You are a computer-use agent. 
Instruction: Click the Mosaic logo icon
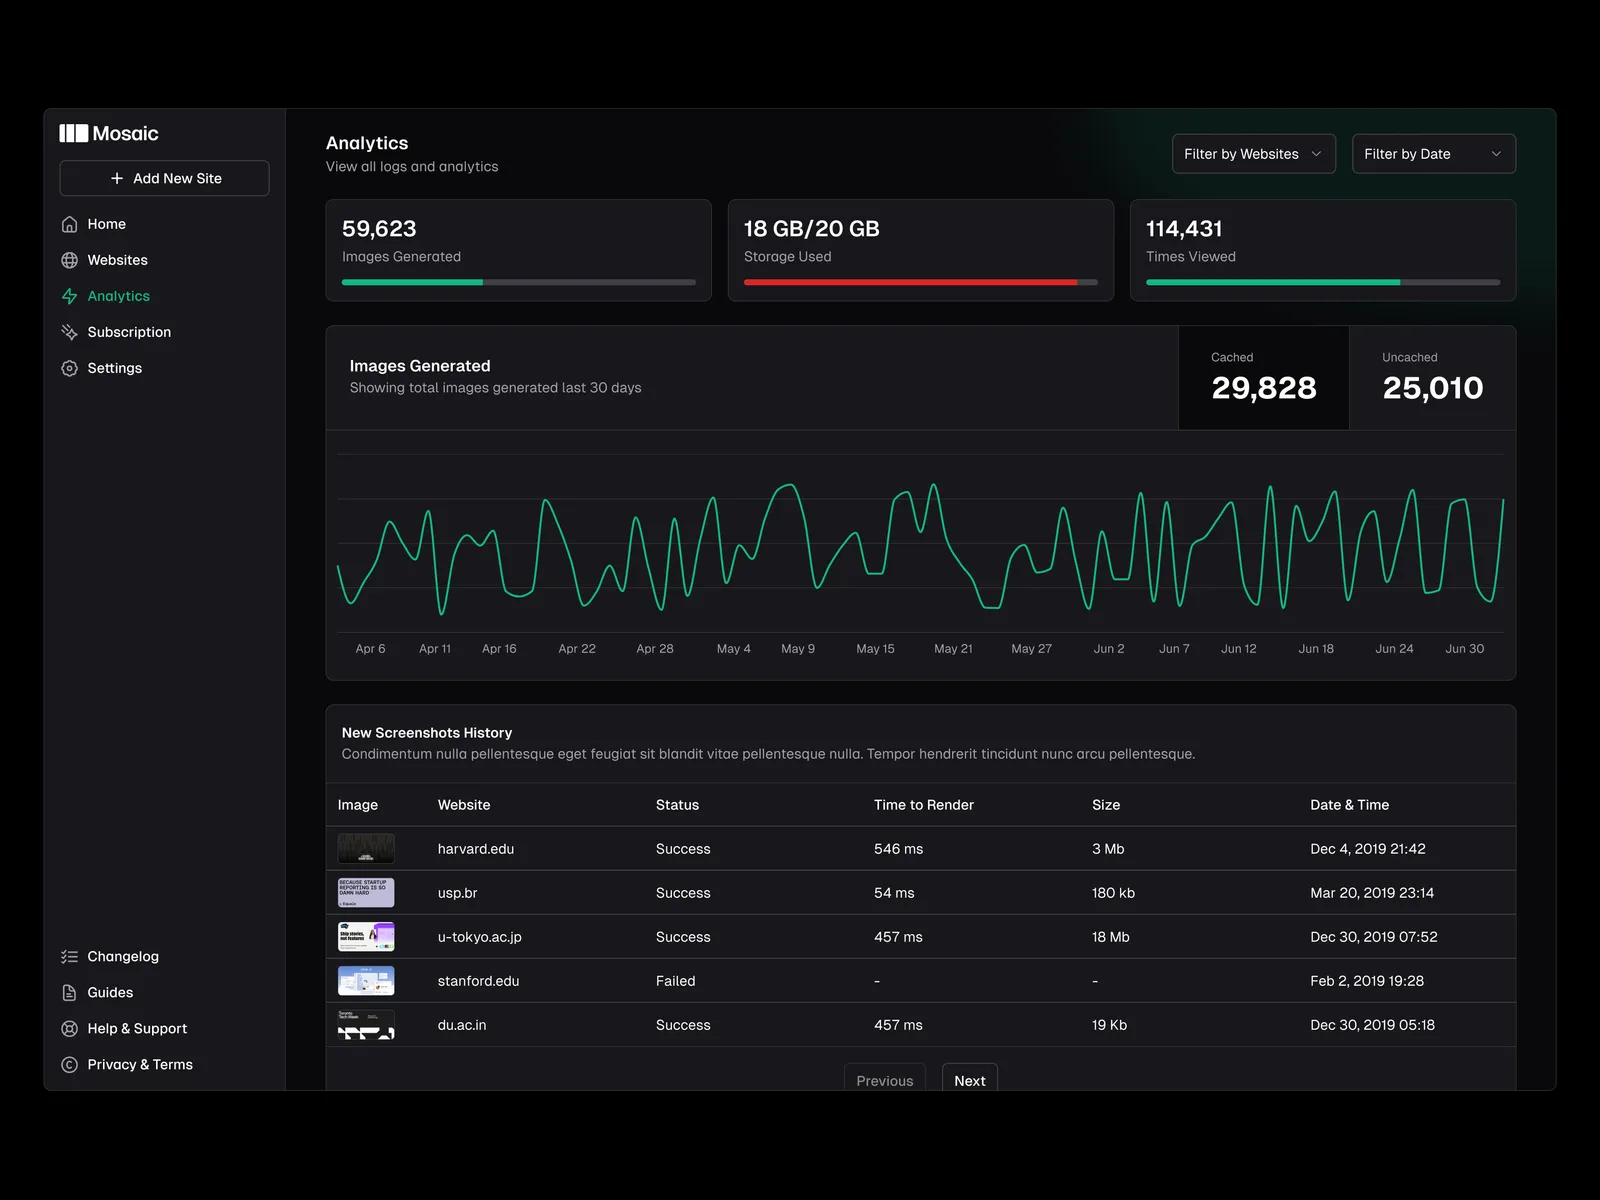point(74,134)
